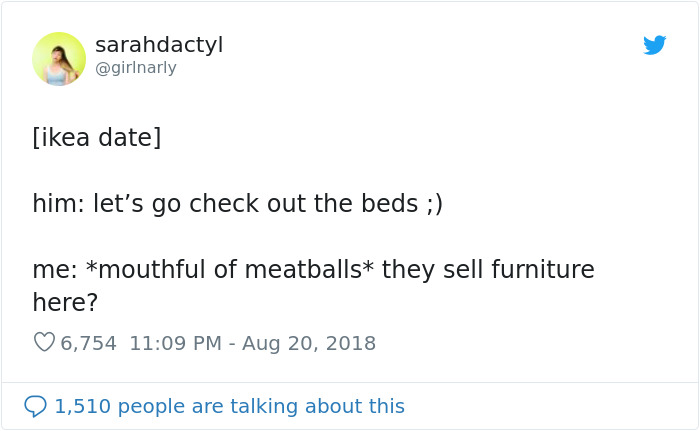Open sarahdactyl's profile avatar
Screen dimensions: 700x431
coord(59,58)
